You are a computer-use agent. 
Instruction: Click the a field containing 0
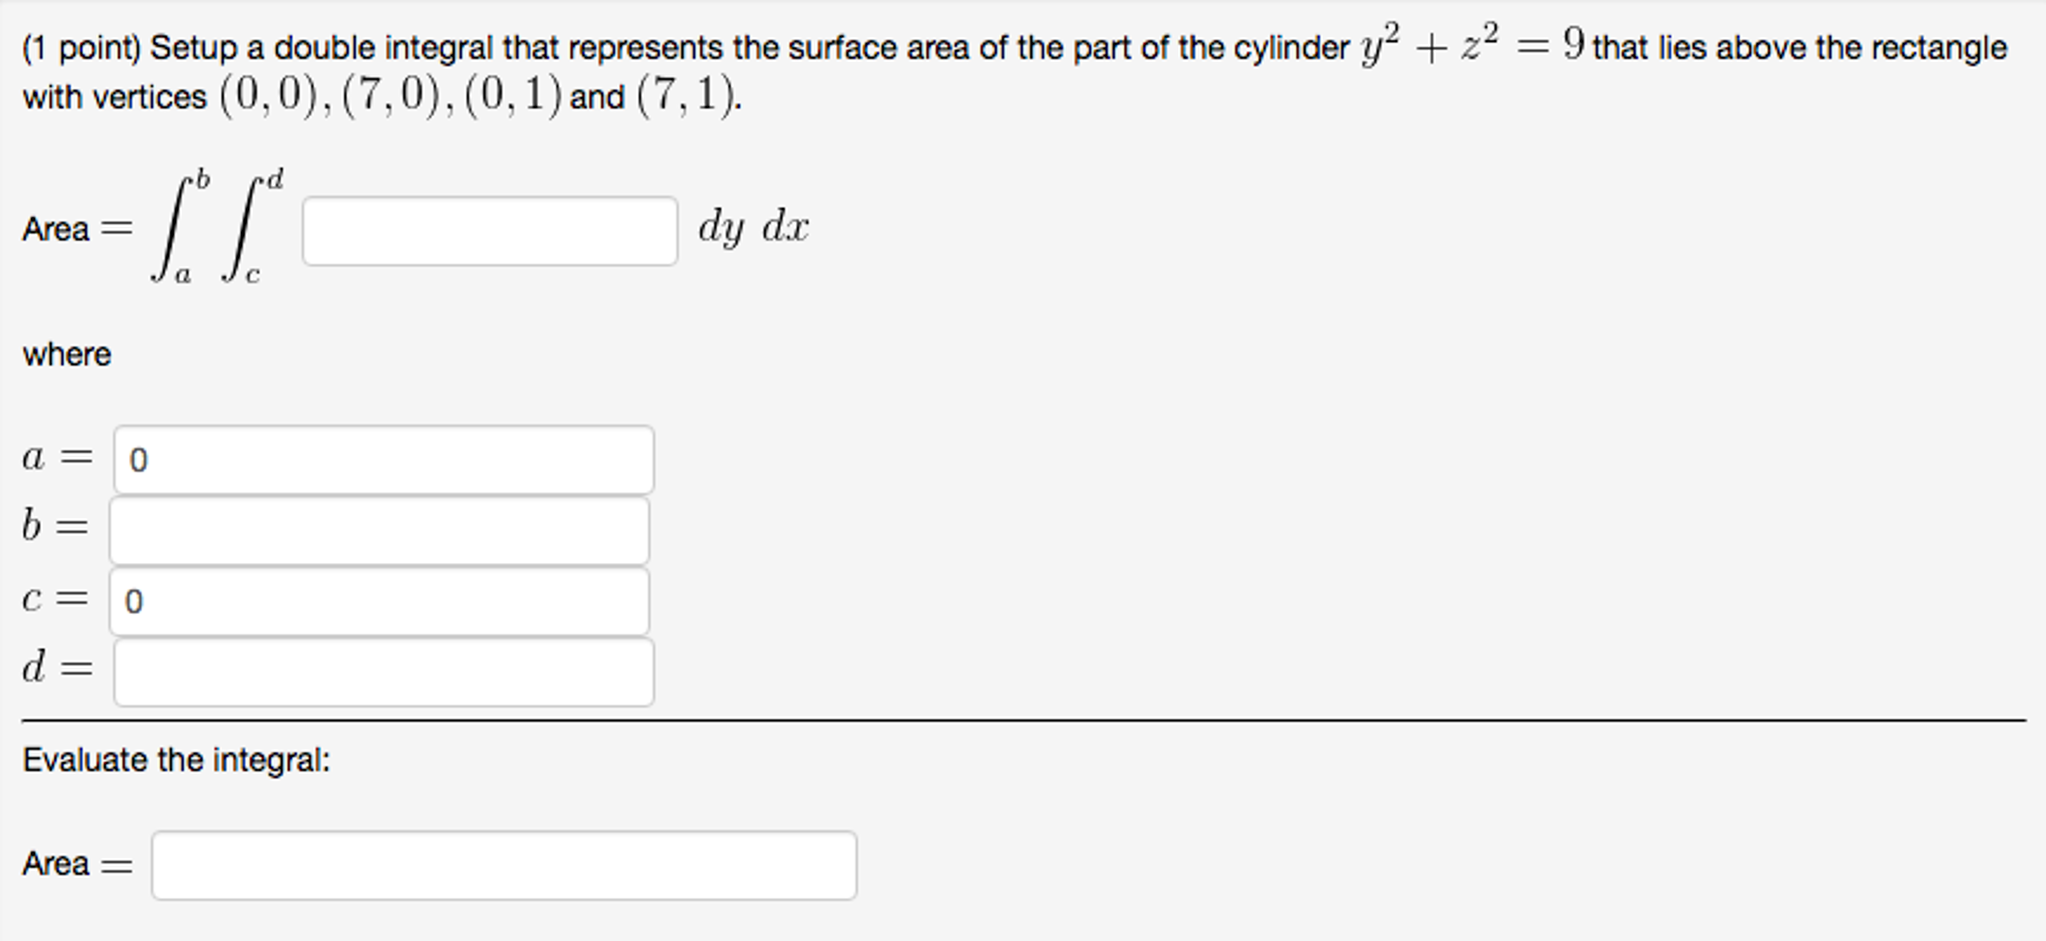[383, 459]
